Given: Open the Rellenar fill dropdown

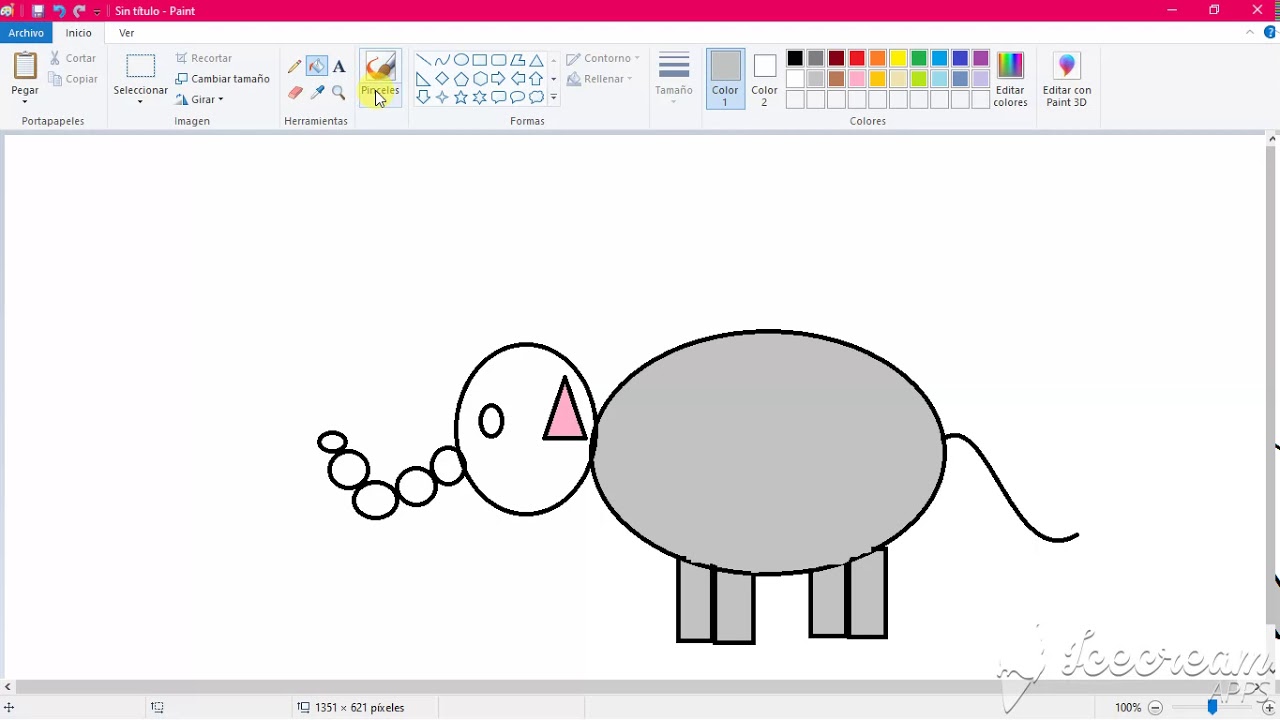Looking at the screenshot, I should [599, 79].
